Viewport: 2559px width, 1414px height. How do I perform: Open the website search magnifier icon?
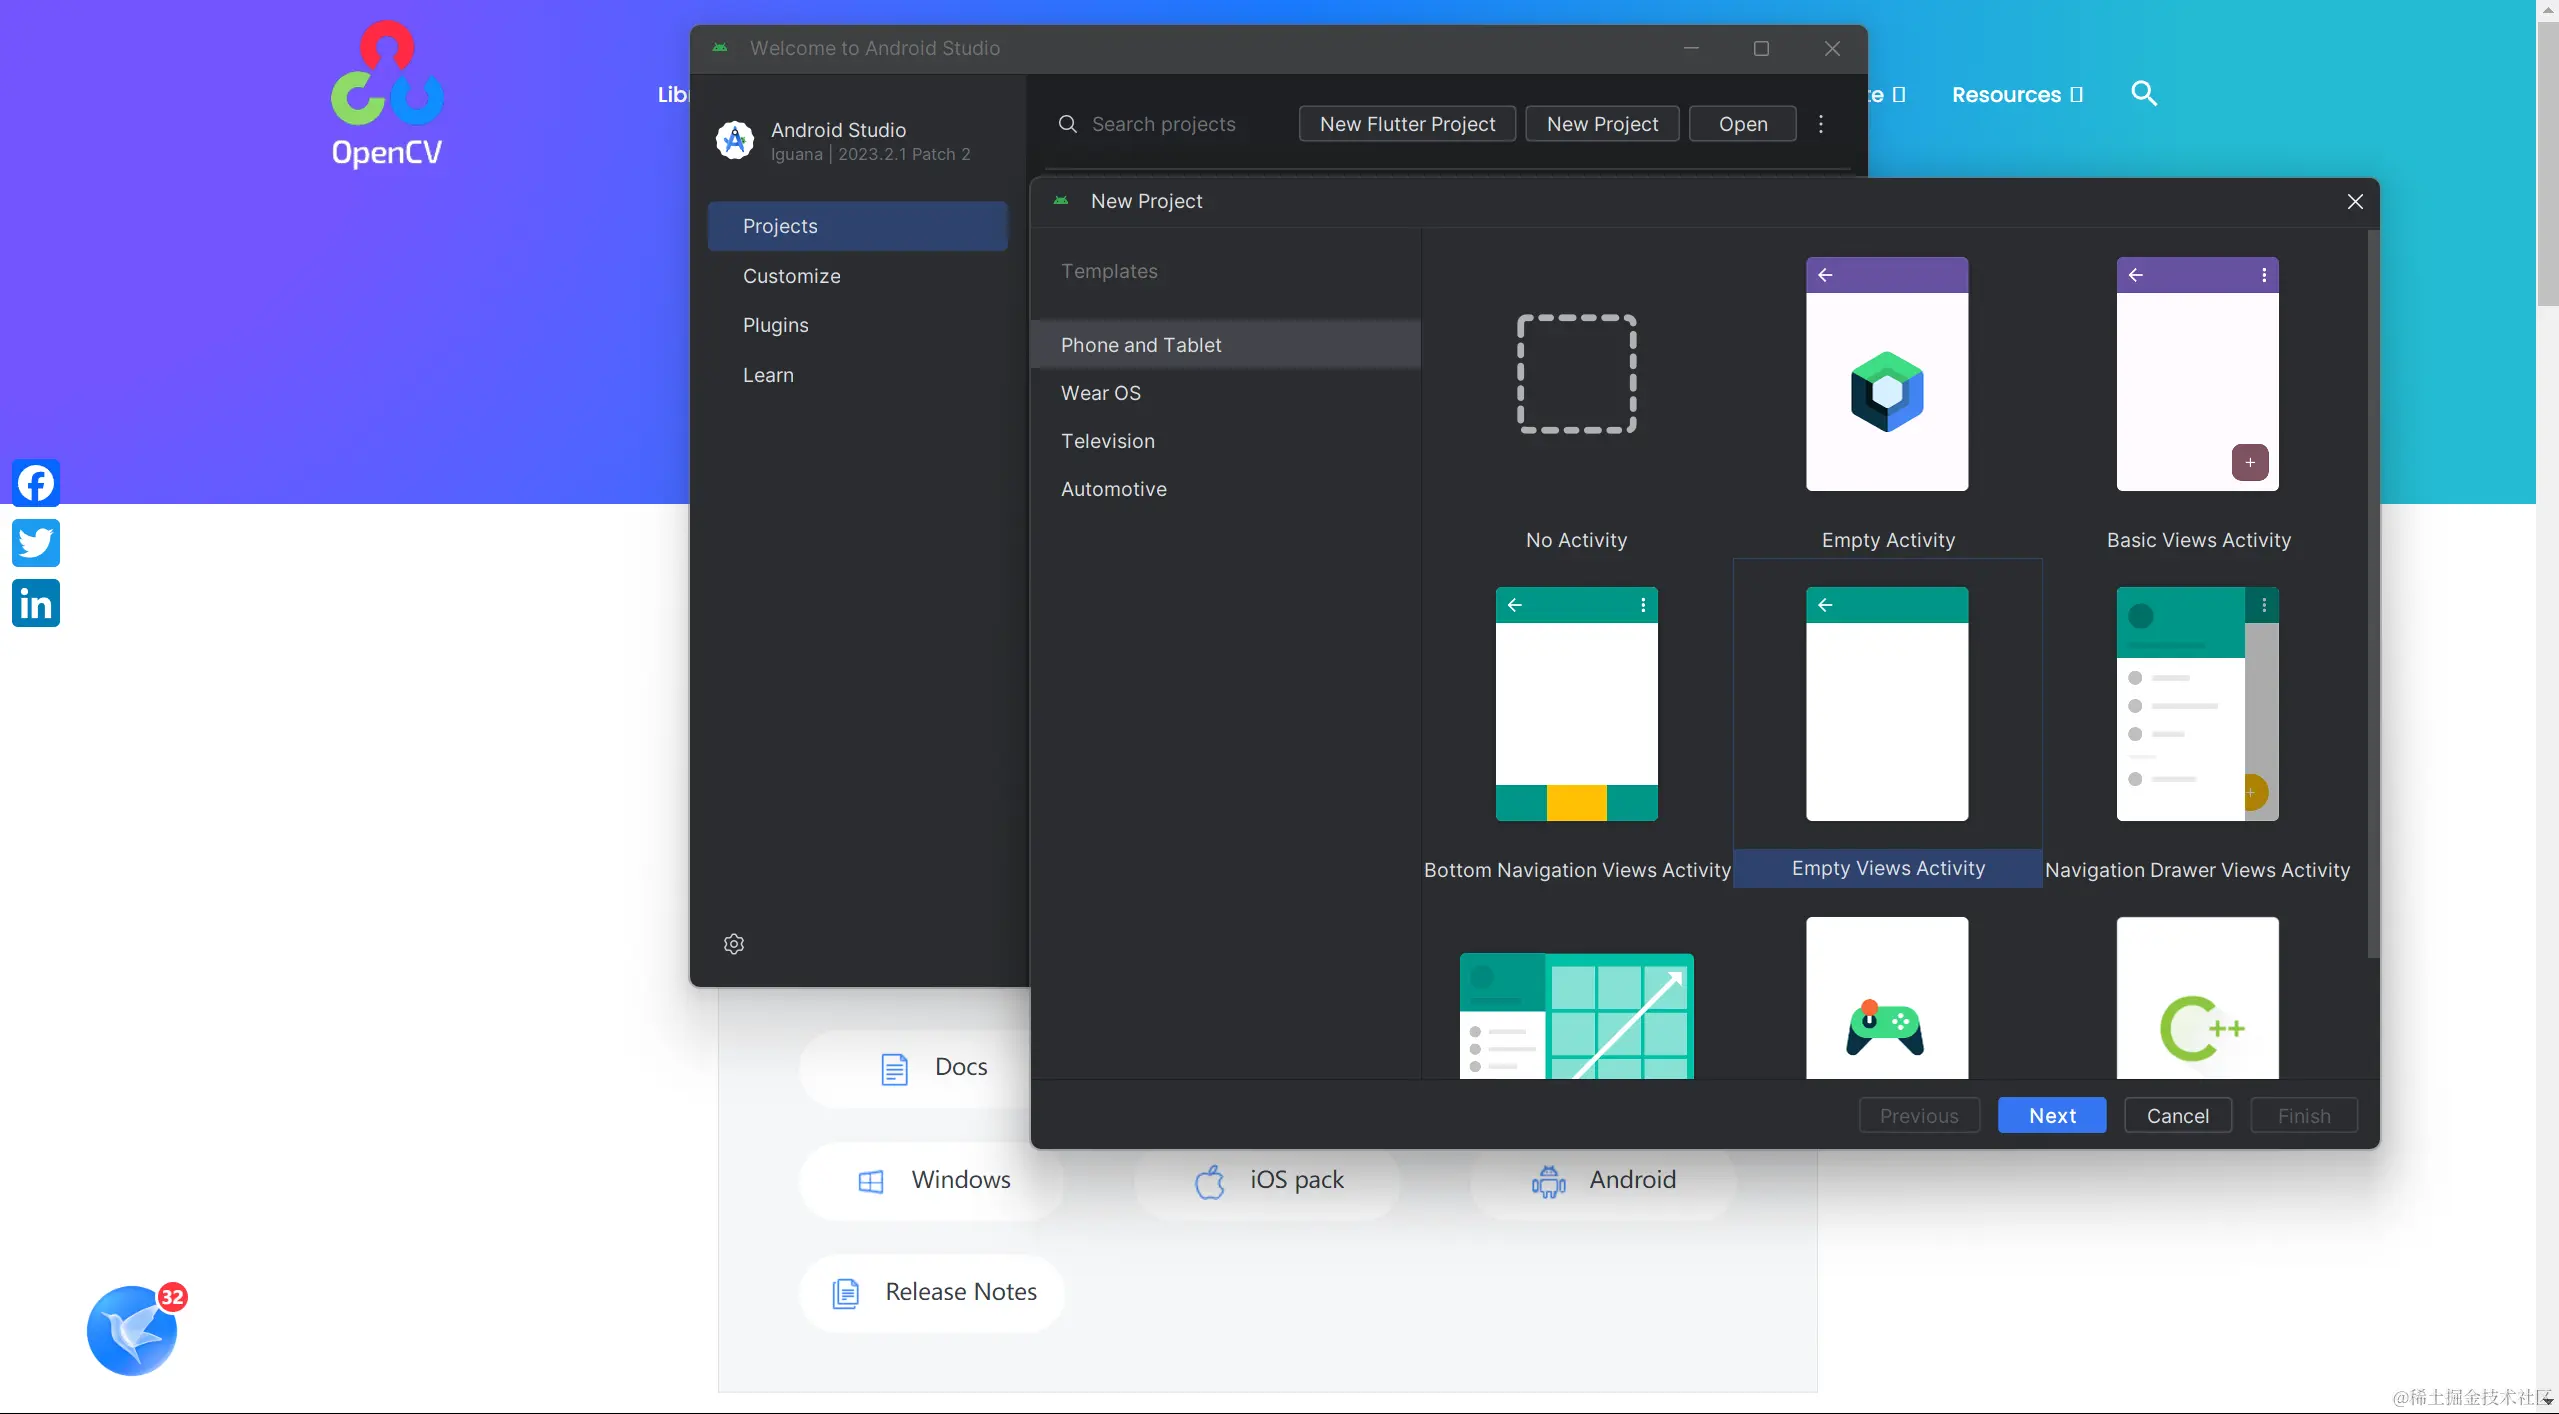[2143, 94]
